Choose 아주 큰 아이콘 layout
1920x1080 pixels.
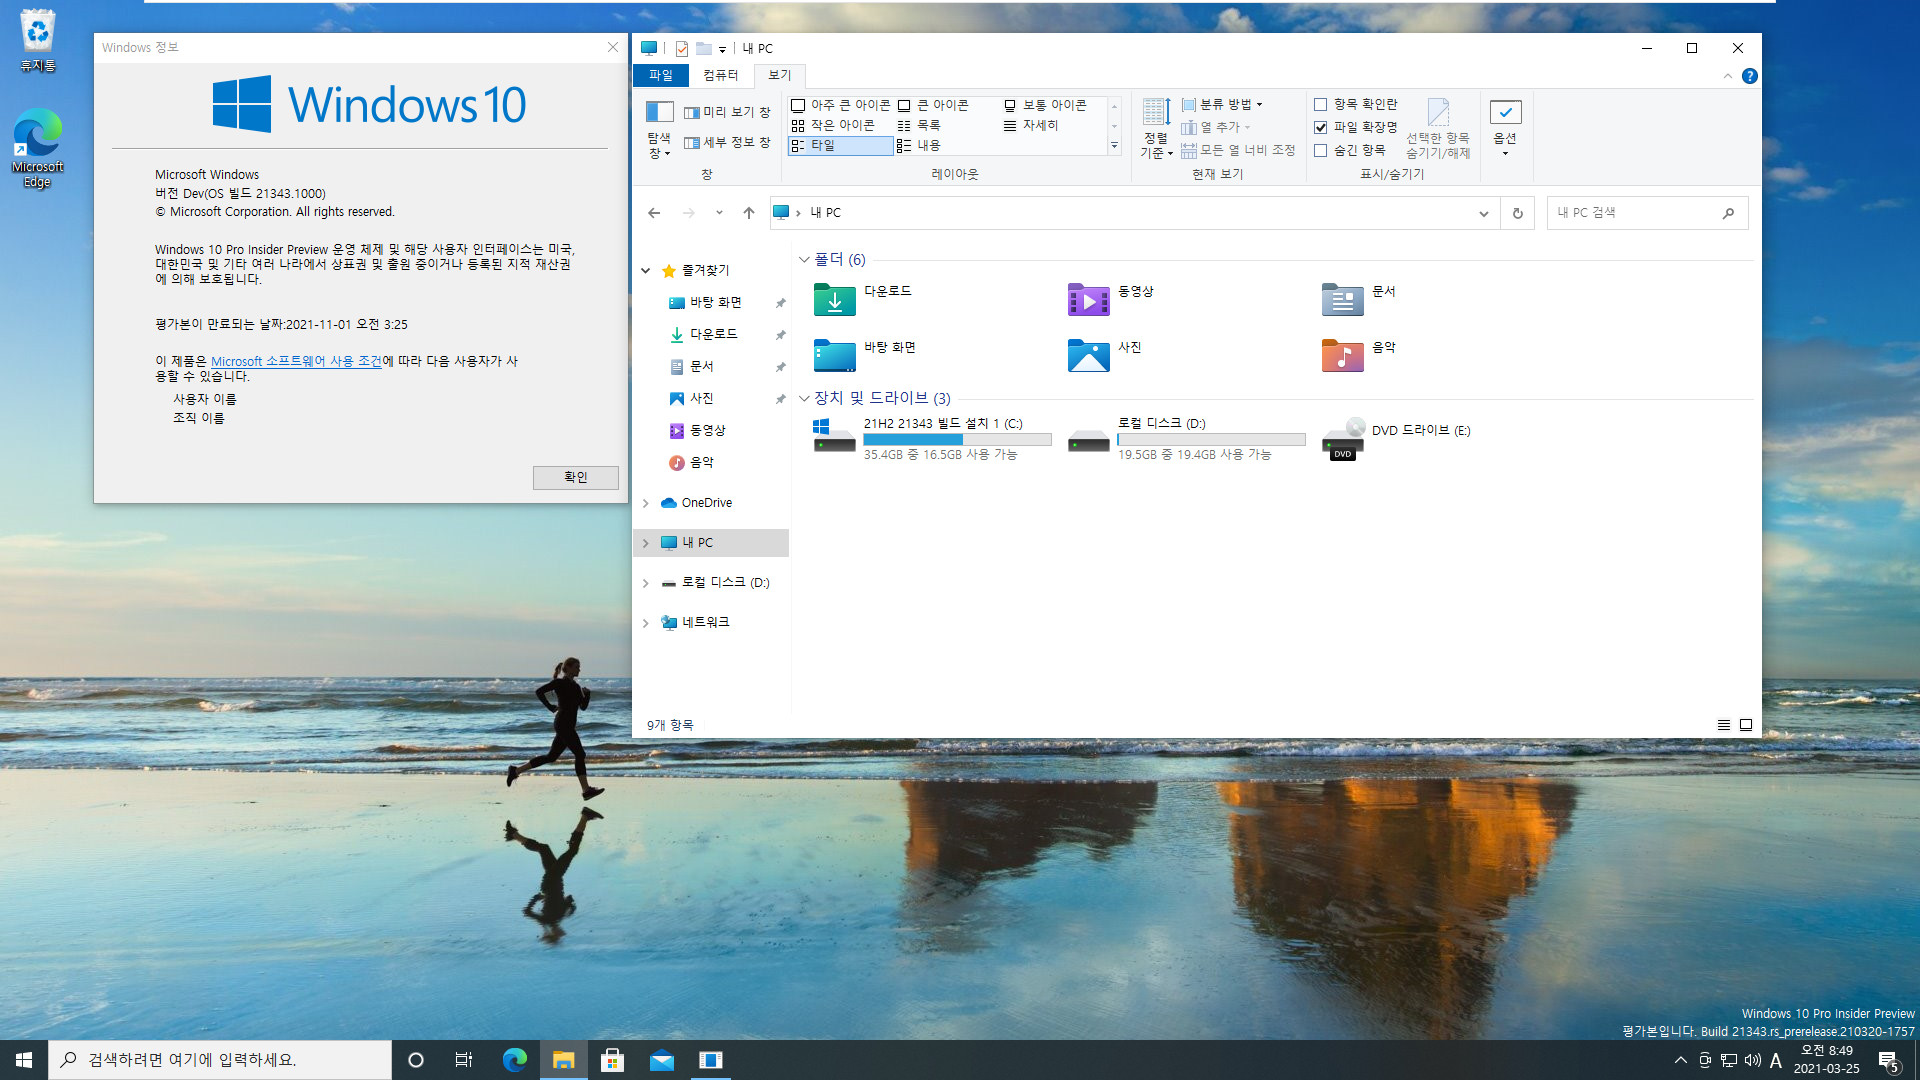[841, 105]
